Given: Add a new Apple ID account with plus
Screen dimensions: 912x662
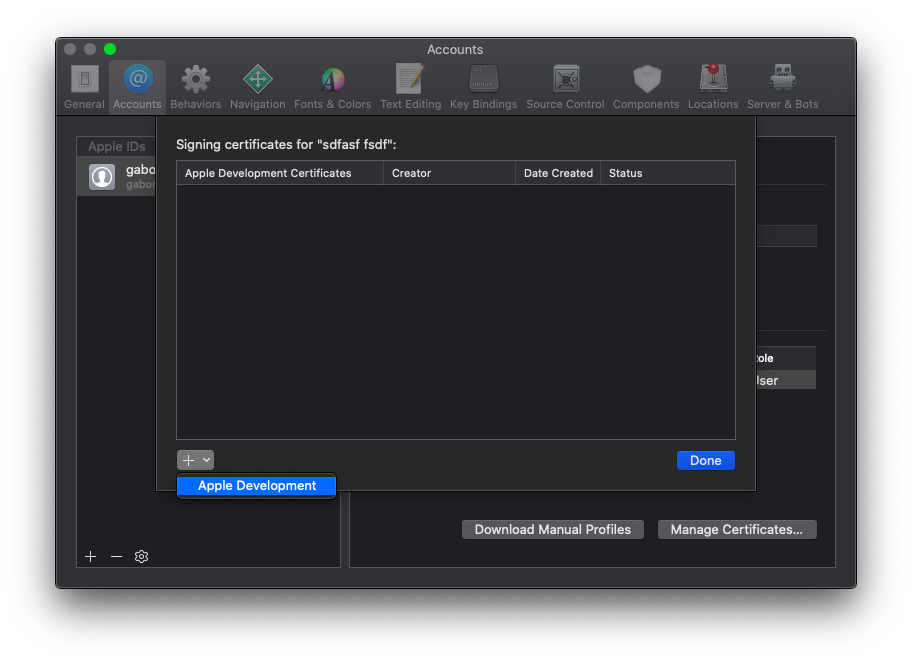Looking at the screenshot, I should coord(90,557).
